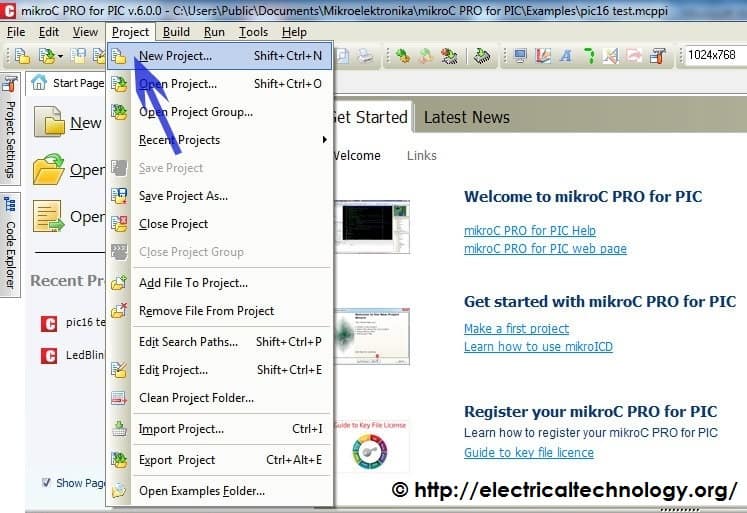Image resolution: width=747 pixels, height=513 pixels.
Task: Click the New Project wizard thumbnail
Action: tap(372, 337)
